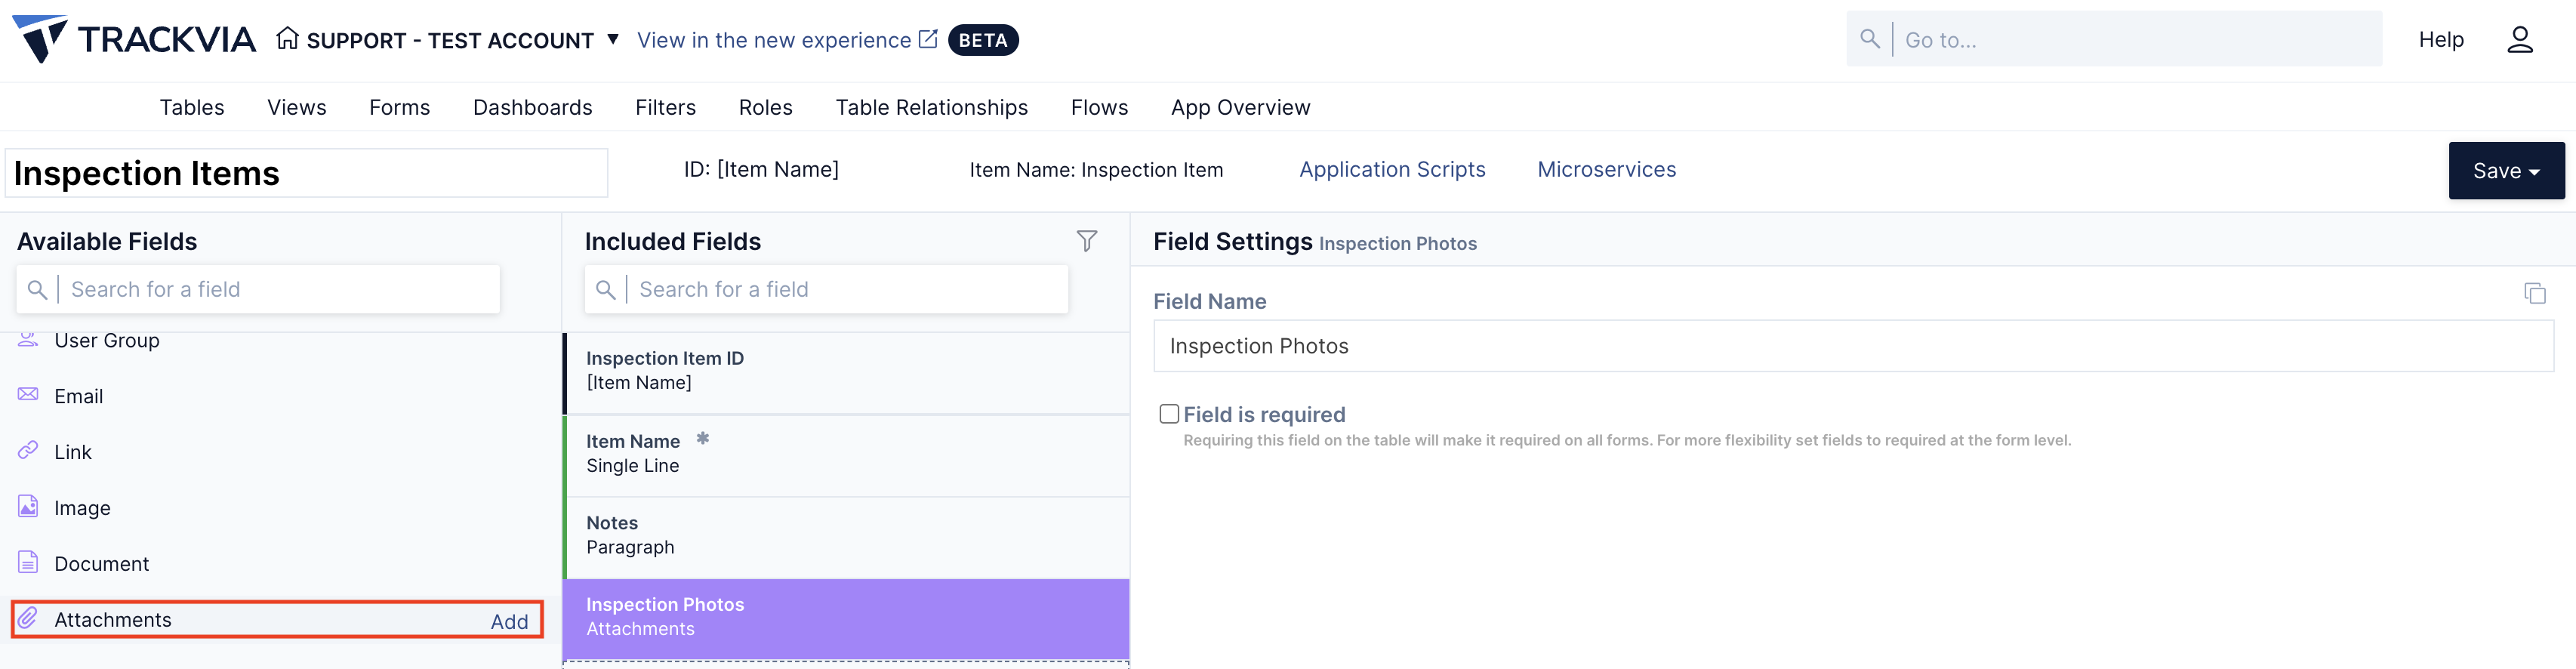This screenshot has height=669, width=2576.
Task: Open the Views menu
Action: click(x=297, y=107)
